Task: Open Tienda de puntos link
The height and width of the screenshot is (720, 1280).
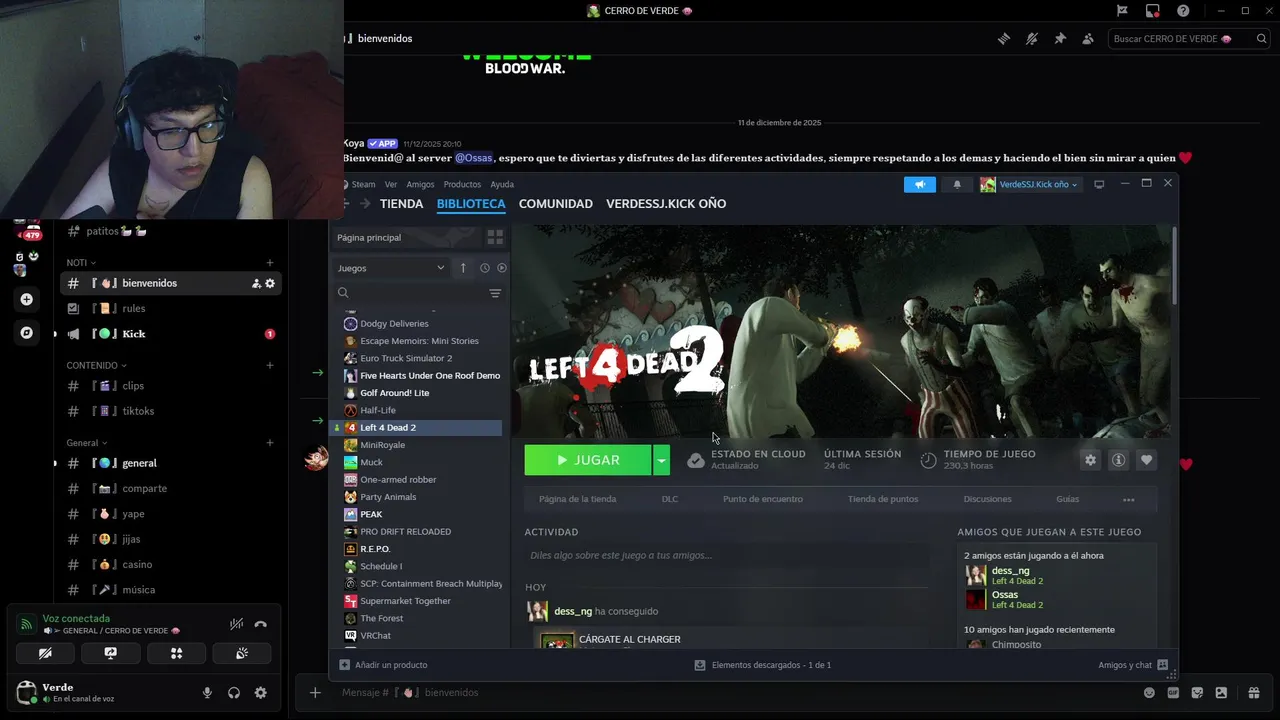Action: 883,499
